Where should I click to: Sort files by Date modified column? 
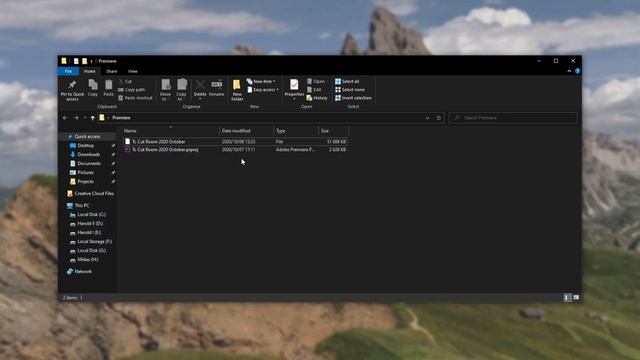click(x=246, y=131)
